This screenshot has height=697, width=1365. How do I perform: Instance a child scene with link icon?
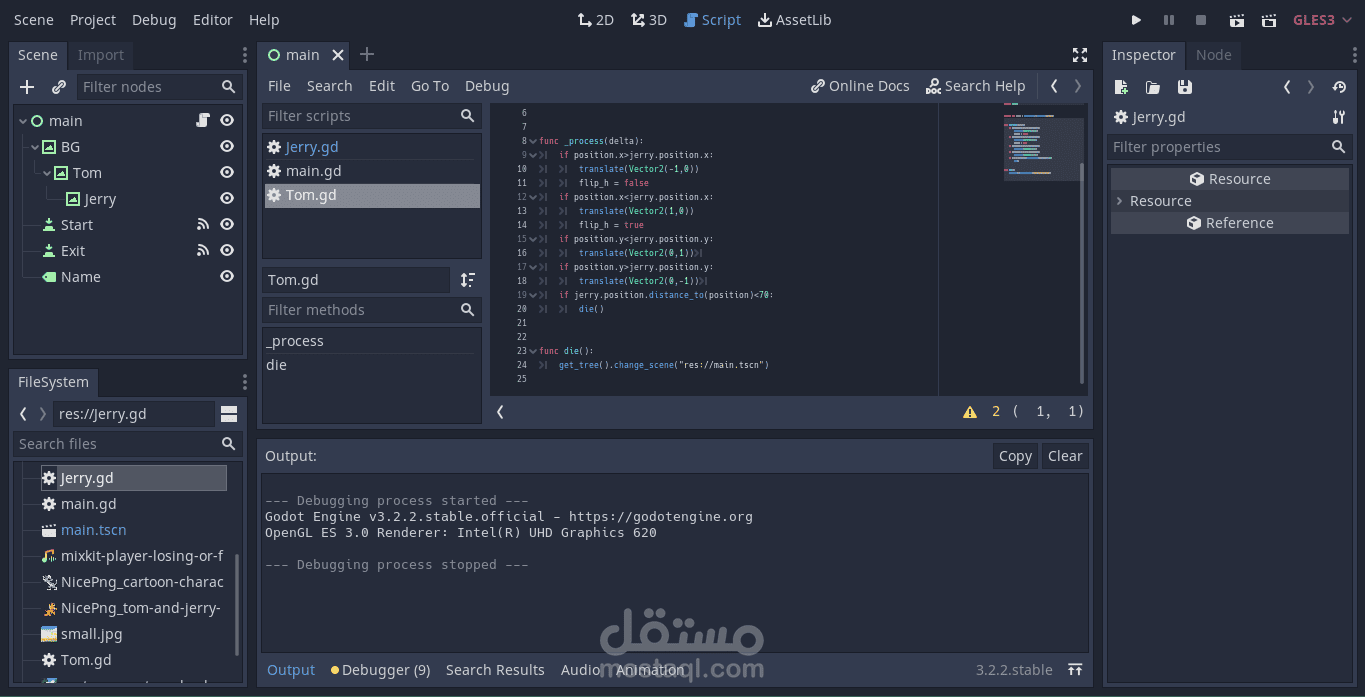click(59, 87)
